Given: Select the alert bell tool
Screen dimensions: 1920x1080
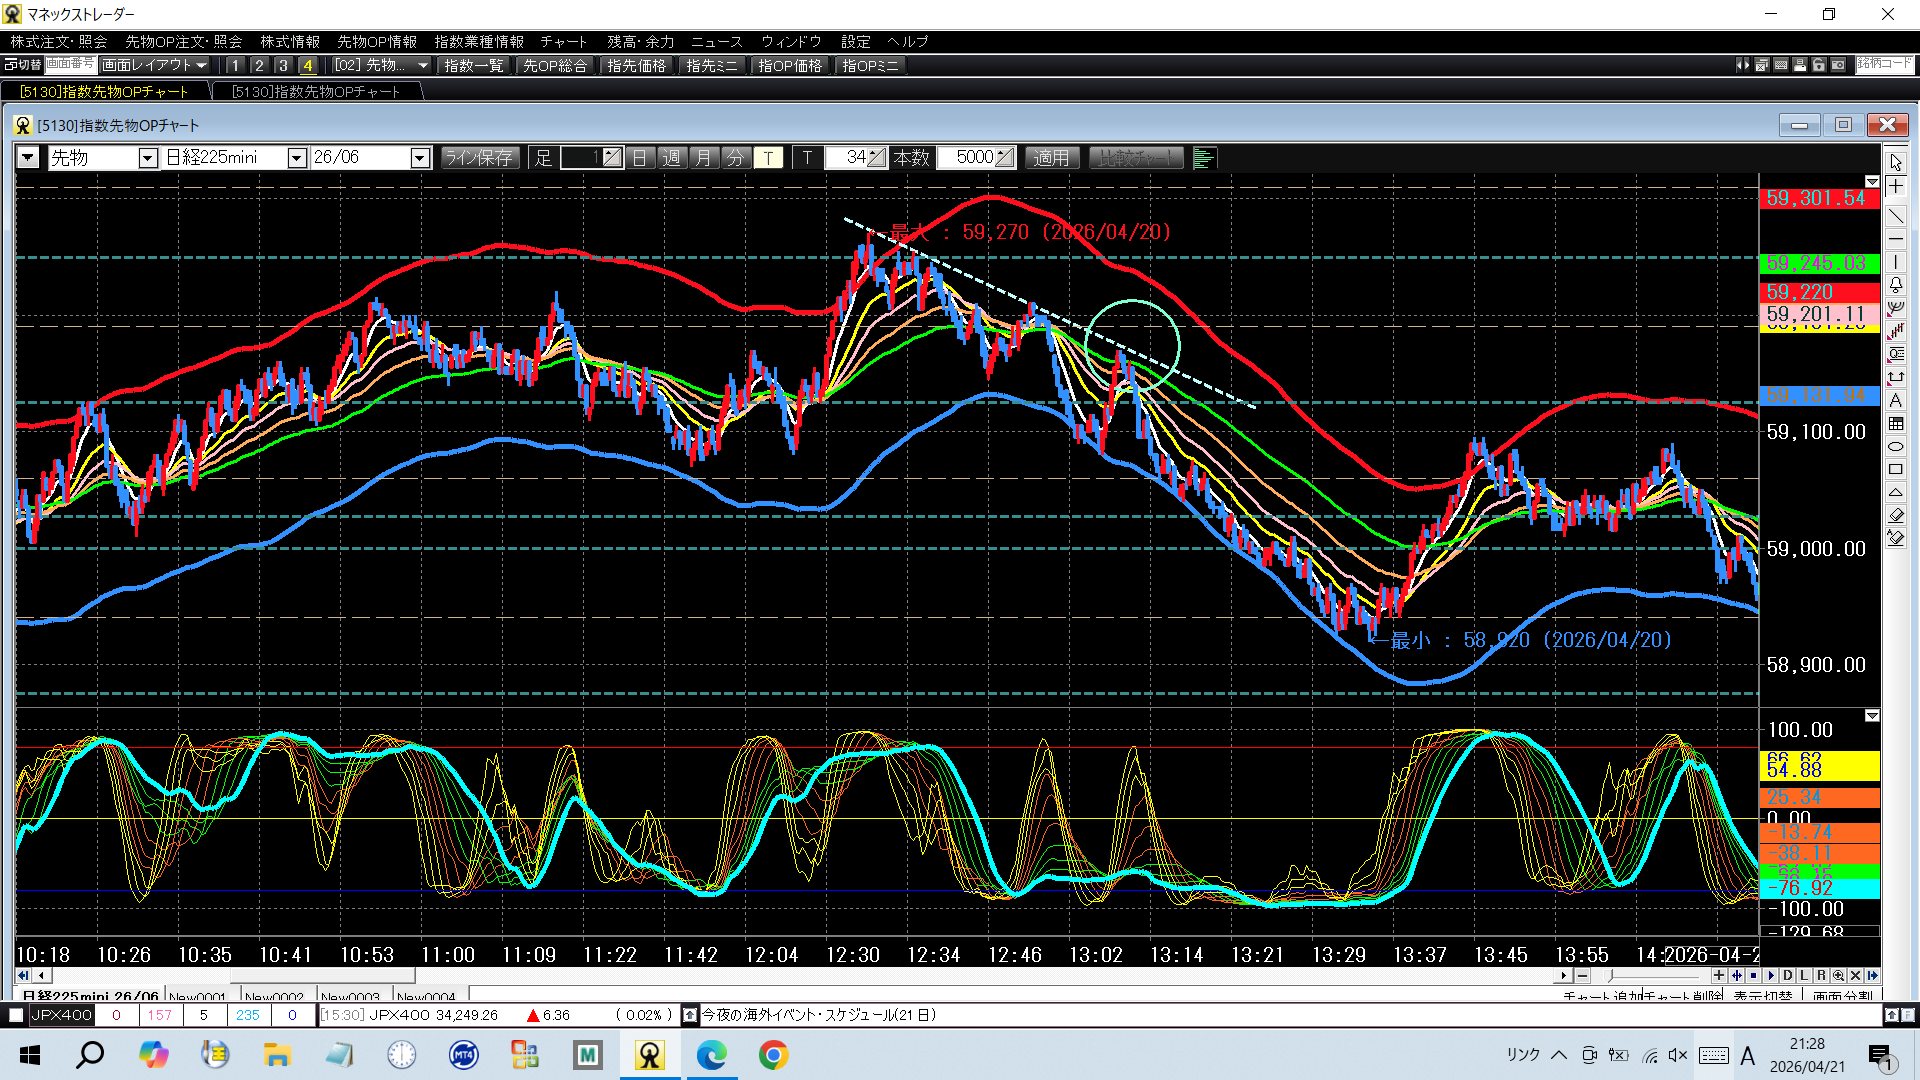Looking at the screenshot, I should (x=1895, y=285).
